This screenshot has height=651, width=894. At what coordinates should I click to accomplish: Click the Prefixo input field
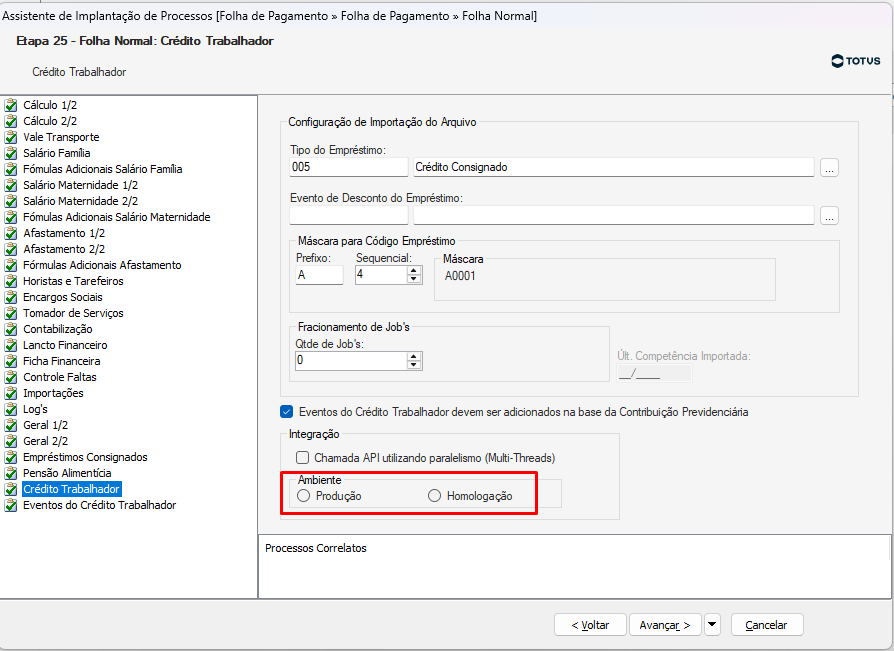pos(319,275)
